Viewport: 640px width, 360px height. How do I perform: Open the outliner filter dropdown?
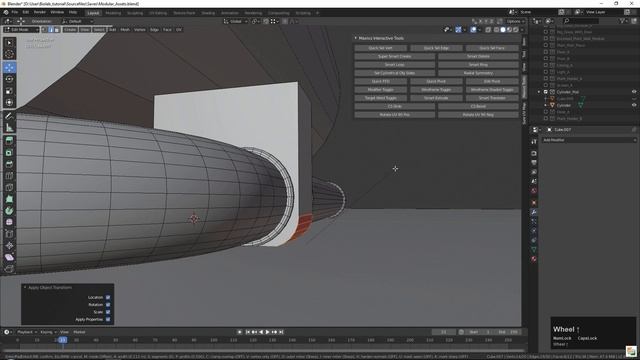tap(623, 21)
